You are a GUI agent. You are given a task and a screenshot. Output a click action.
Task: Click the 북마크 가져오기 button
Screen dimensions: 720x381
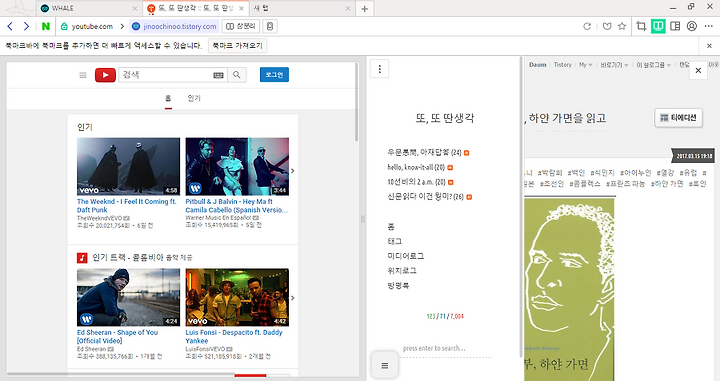[237, 45]
